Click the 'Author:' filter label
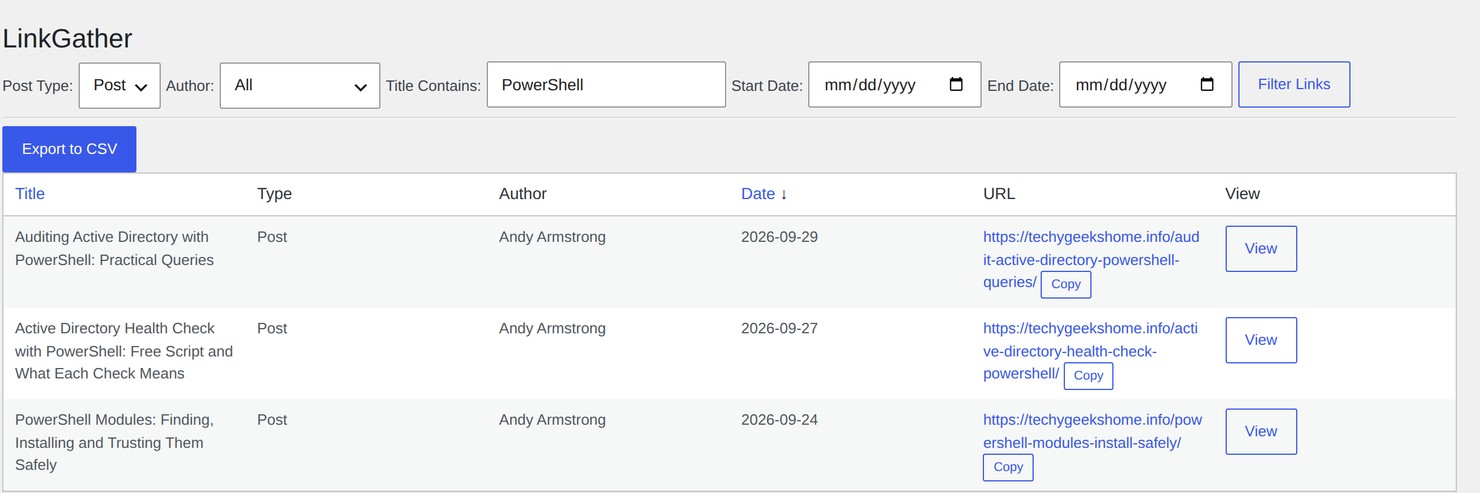 coord(190,86)
